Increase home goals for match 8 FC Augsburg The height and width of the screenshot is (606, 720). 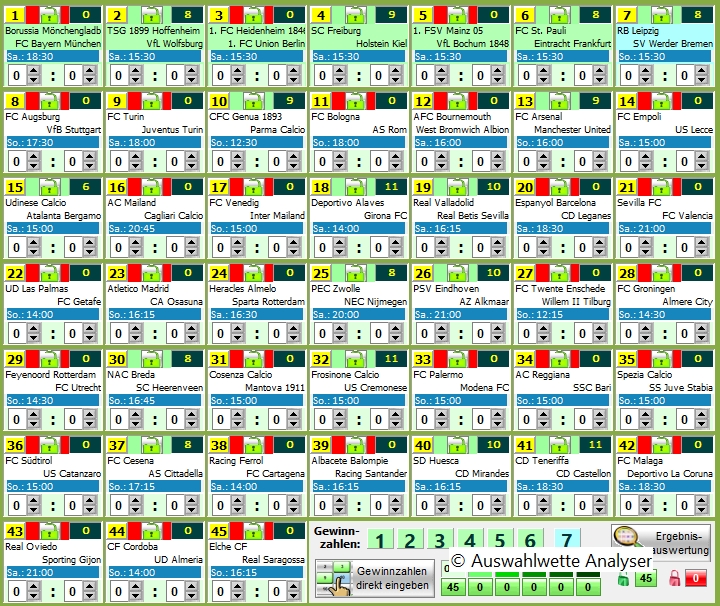pos(34,157)
